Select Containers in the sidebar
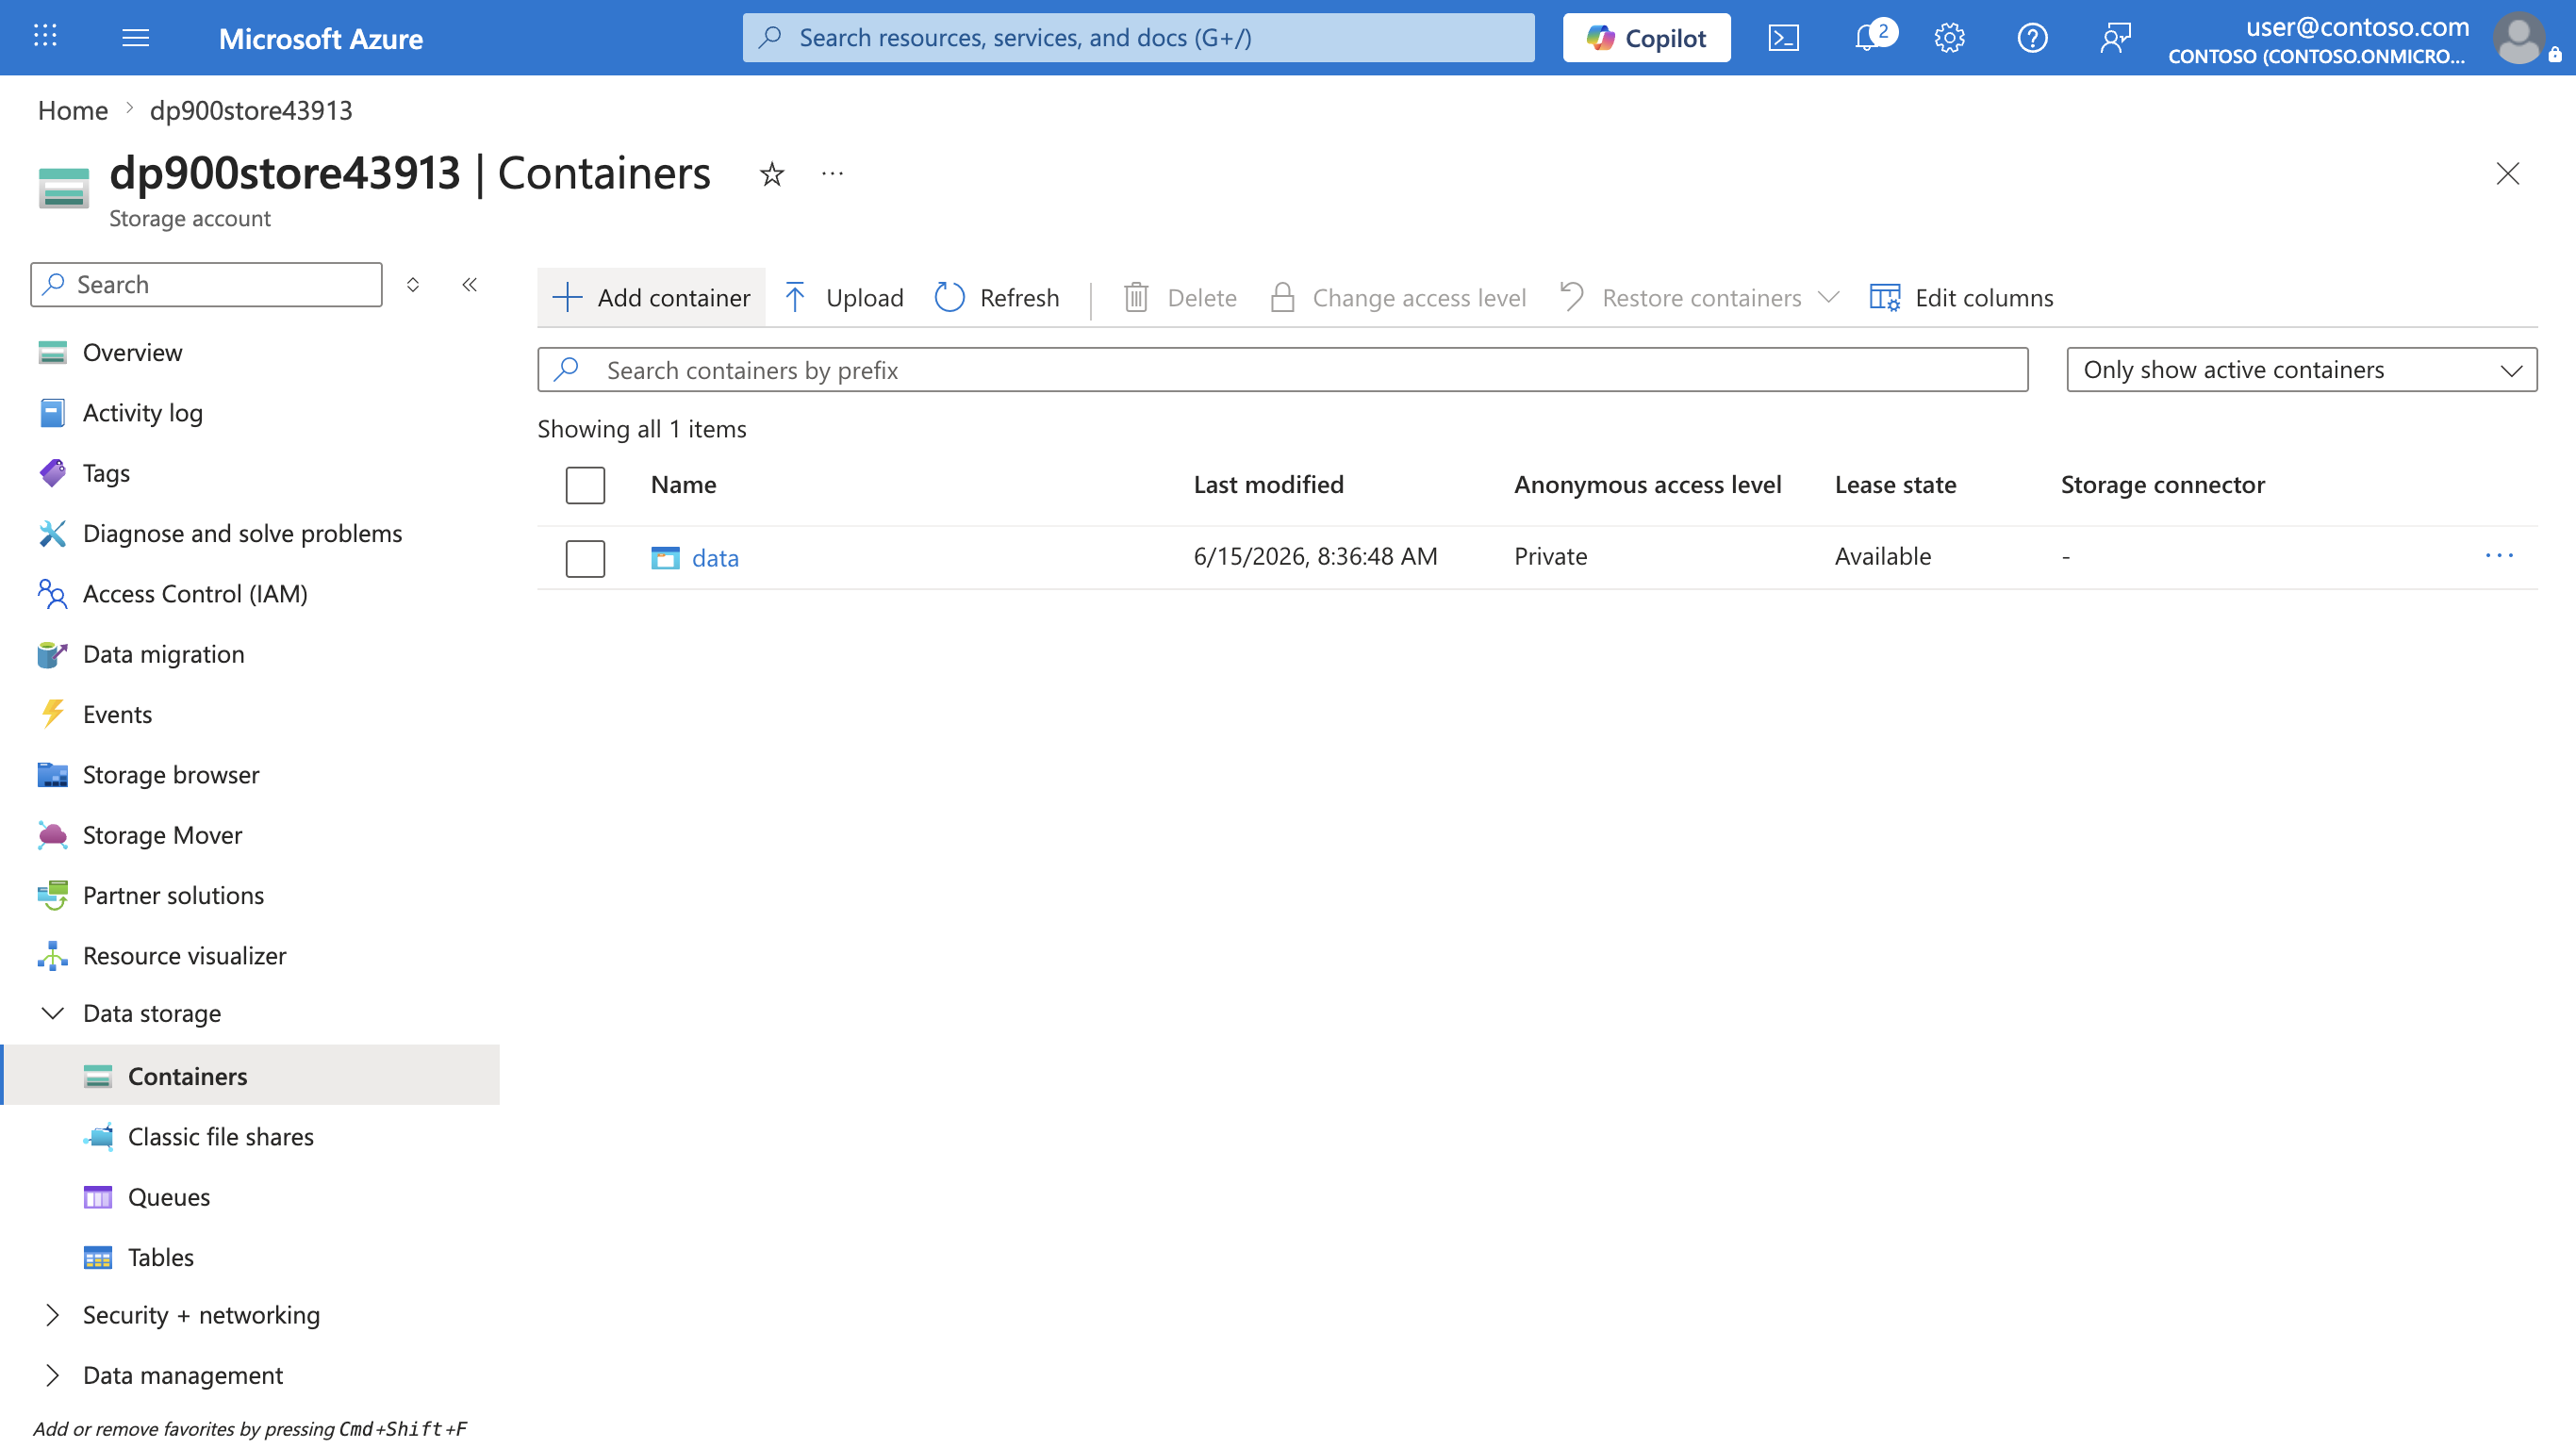Screen dimensions: 2576x1448 click(250, 1076)
